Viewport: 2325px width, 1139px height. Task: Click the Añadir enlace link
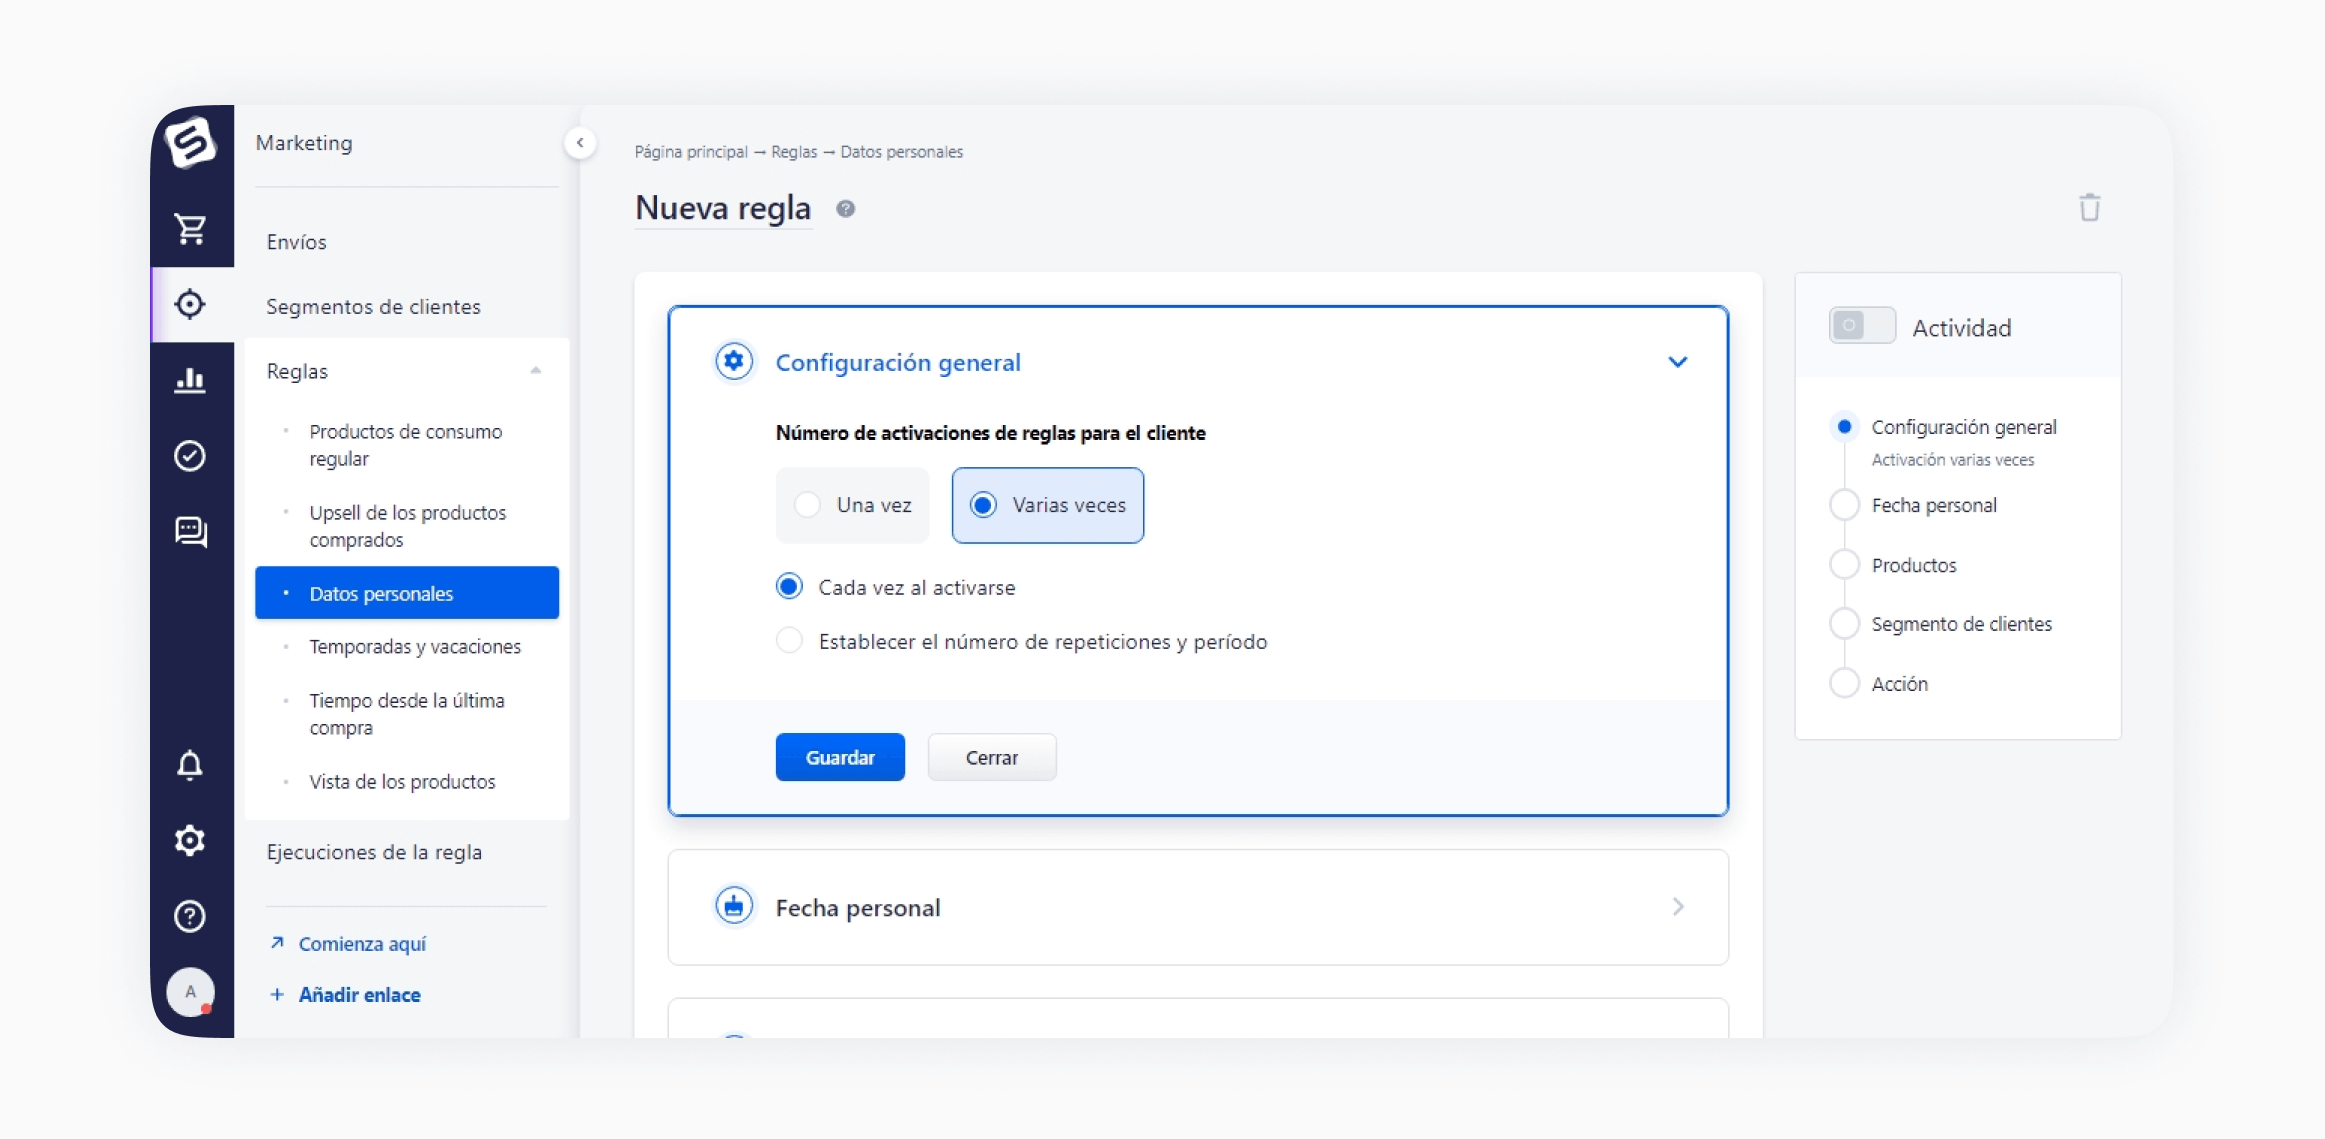tap(358, 995)
